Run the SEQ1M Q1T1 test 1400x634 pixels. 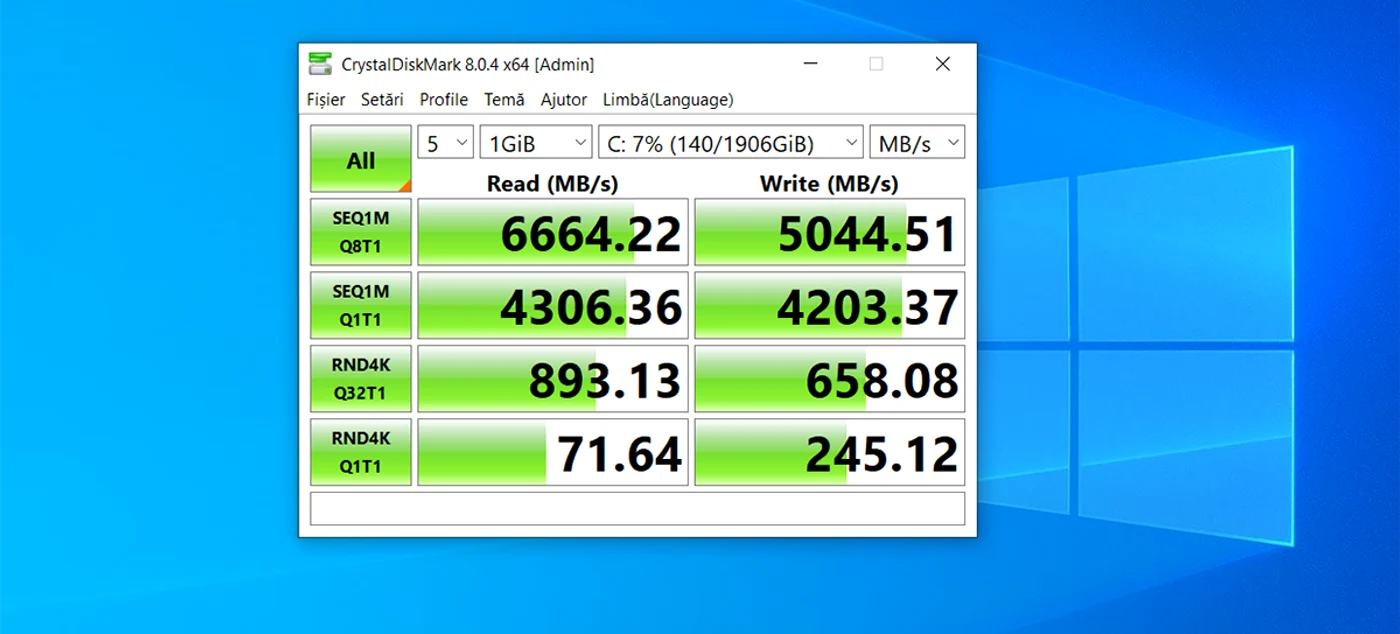click(x=361, y=305)
